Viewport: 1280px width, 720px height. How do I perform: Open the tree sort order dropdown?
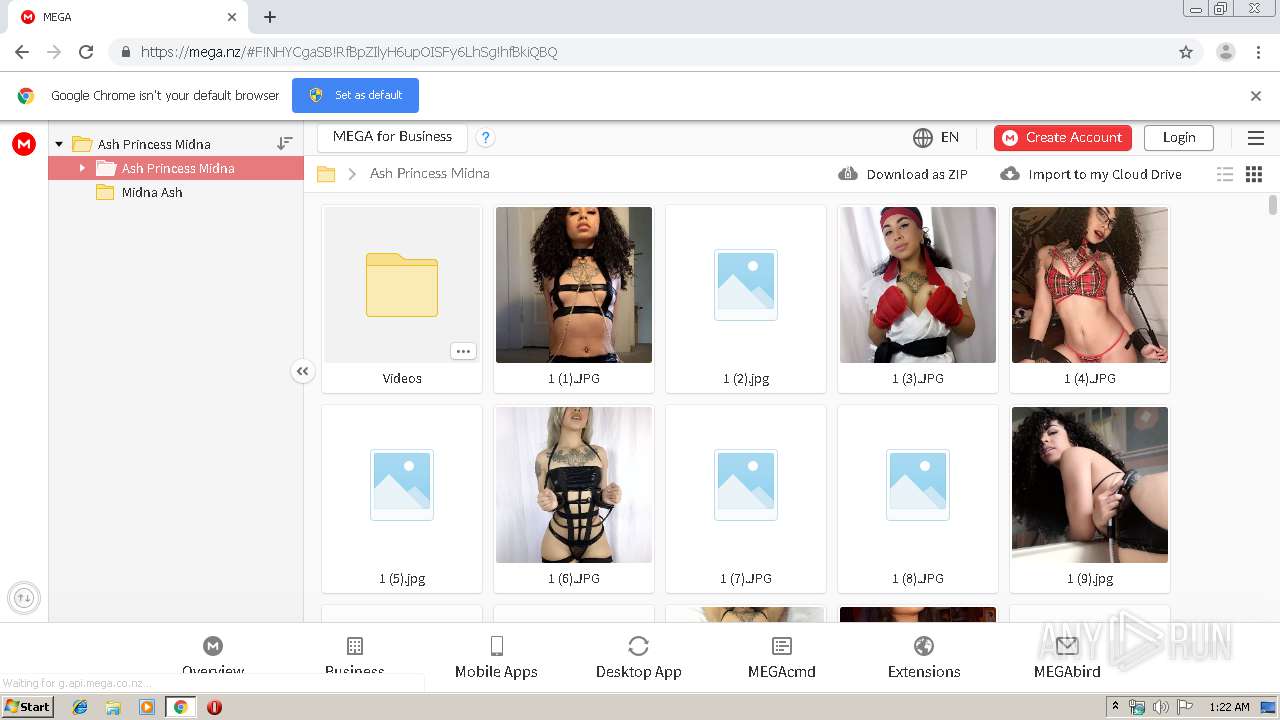[x=285, y=144]
